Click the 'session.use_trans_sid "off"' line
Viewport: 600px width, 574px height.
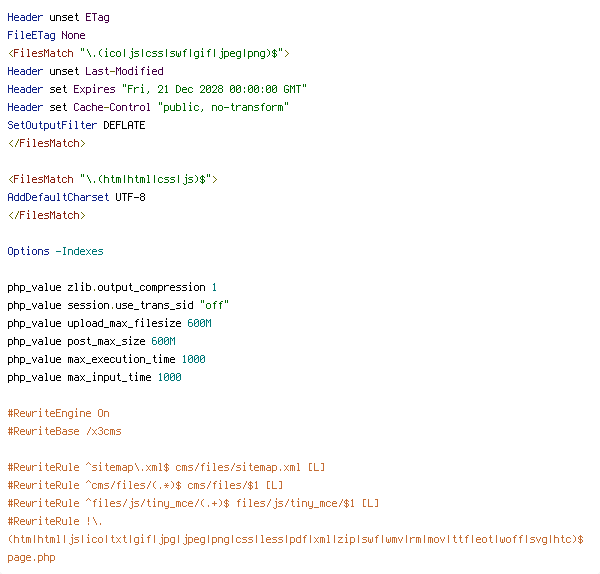118,305
